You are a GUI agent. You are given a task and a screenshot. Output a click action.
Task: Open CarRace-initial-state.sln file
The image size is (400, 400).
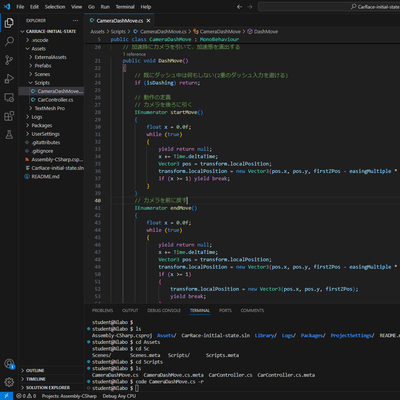[x=51, y=168]
